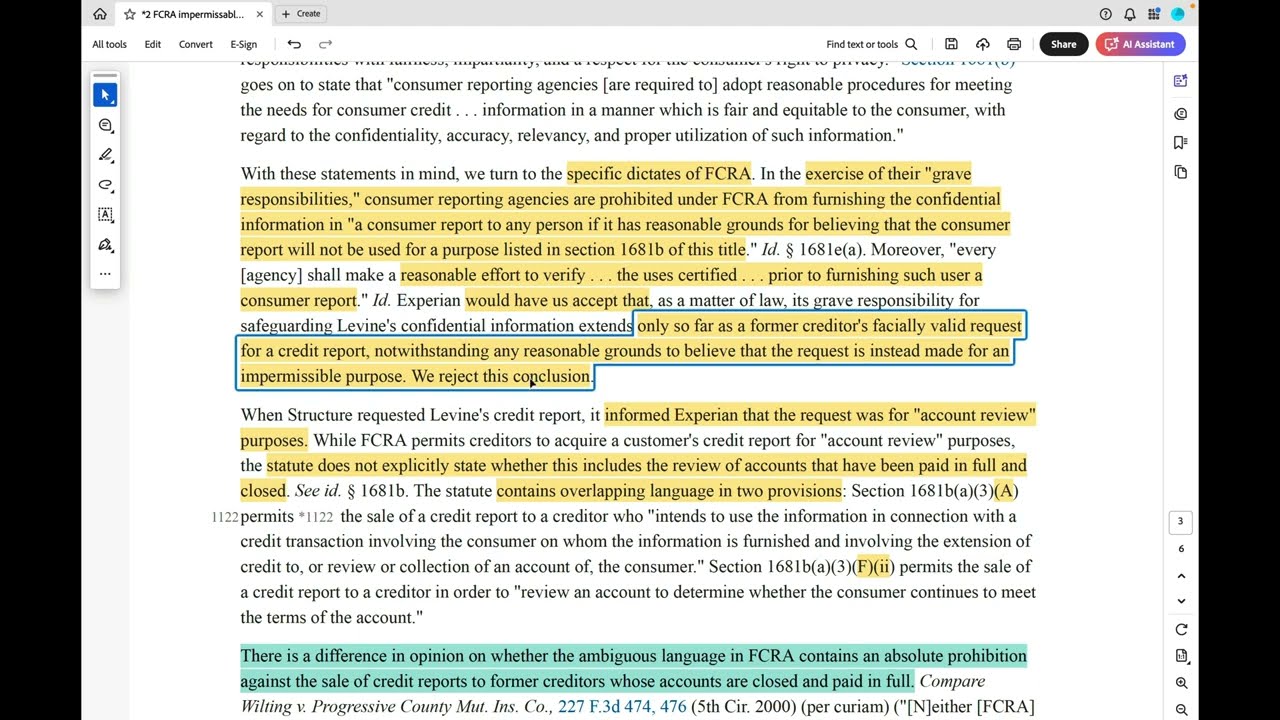This screenshot has width=1280, height=720.
Task: Open page thumbnails panel icon on right rail
Action: pos(1181,172)
